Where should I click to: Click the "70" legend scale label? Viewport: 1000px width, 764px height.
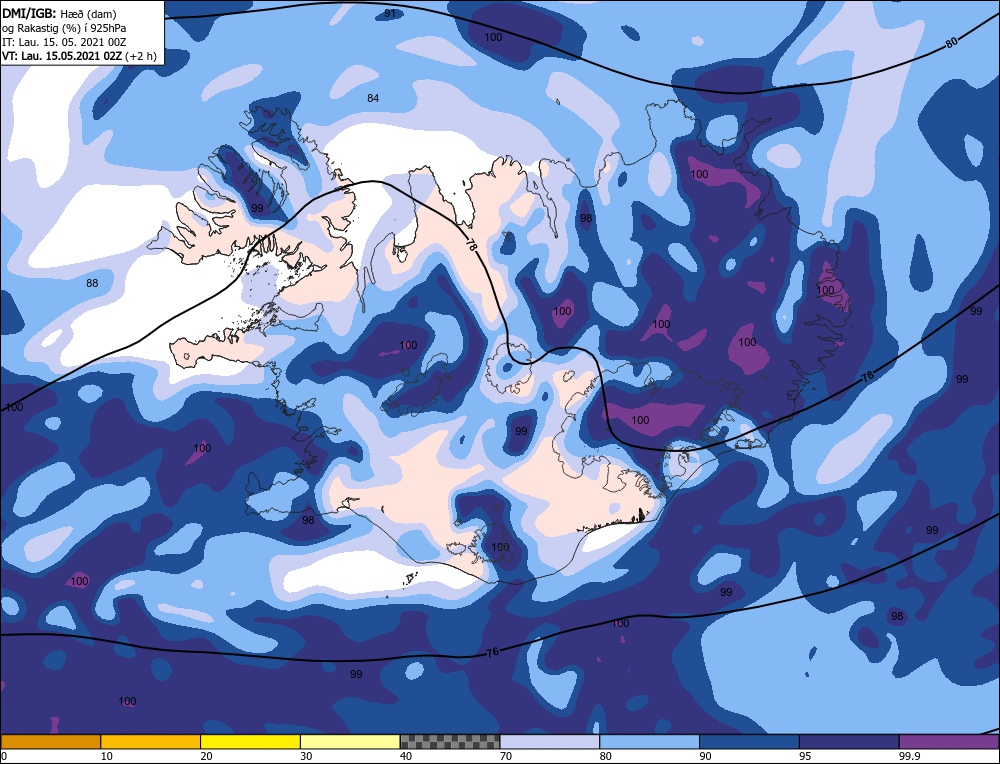point(506,756)
